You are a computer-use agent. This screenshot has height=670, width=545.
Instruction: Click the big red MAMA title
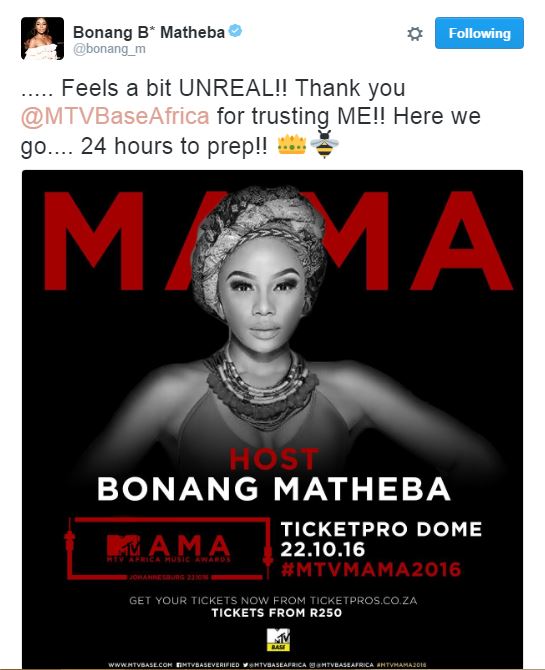[278, 241]
